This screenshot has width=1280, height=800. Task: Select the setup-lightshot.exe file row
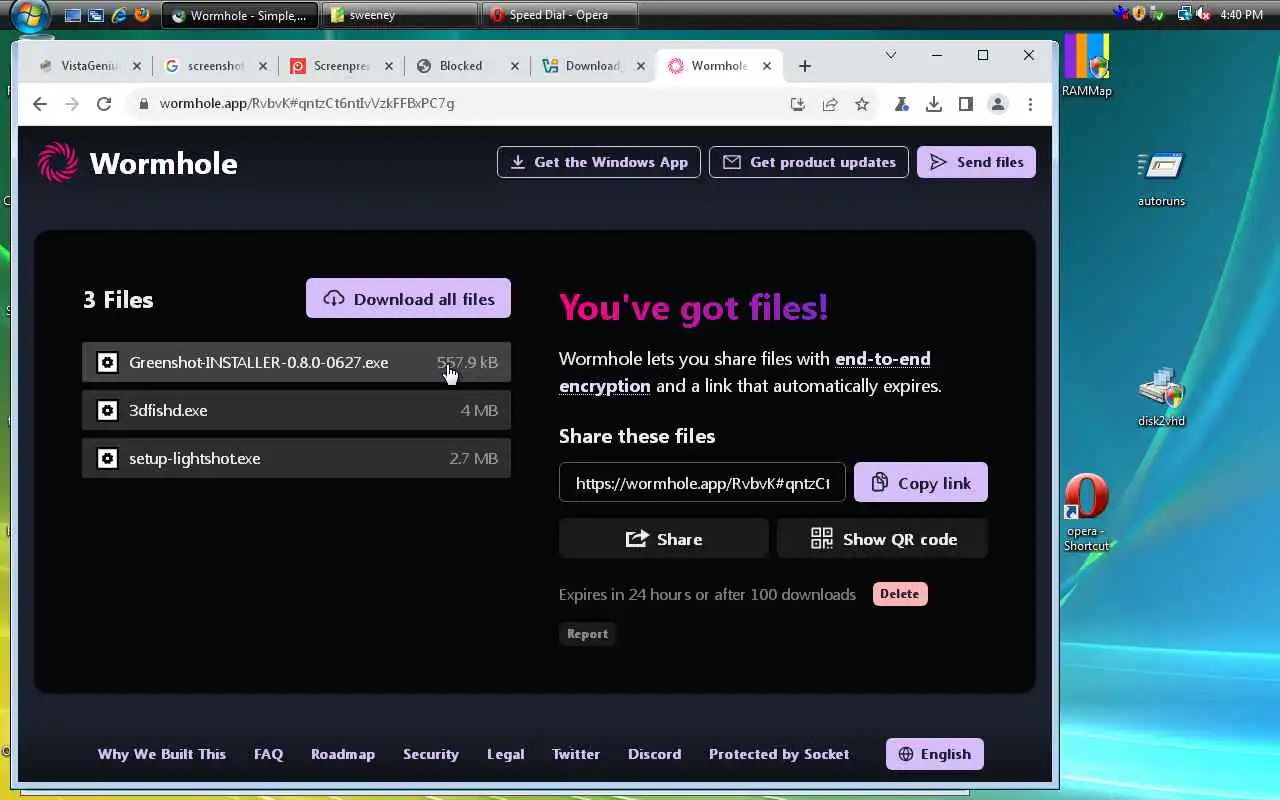296,458
